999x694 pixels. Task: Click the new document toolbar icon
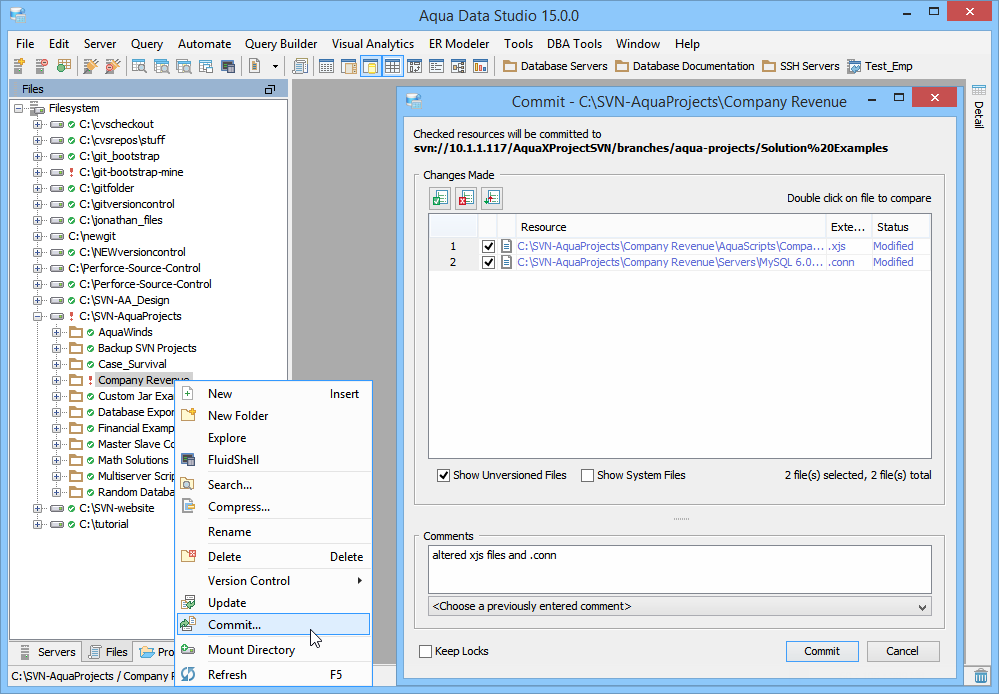tap(254, 66)
